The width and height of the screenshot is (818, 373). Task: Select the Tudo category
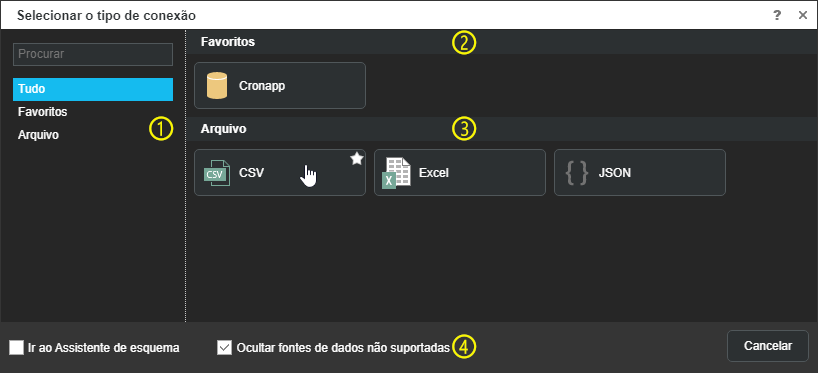(x=93, y=89)
